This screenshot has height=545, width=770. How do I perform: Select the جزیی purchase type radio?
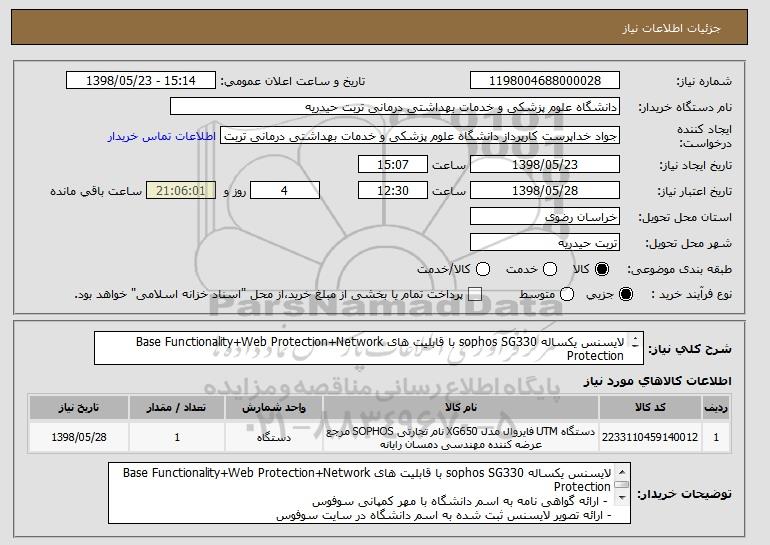tap(626, 294)
